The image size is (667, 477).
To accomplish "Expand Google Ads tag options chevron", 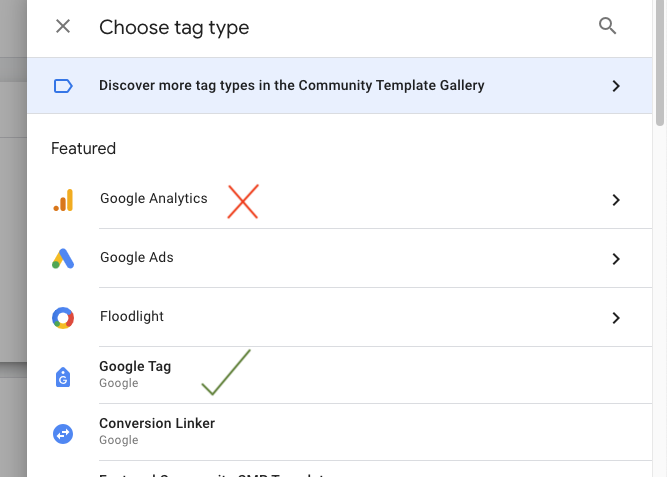I will pyautogui.click(x=616, y=259).
